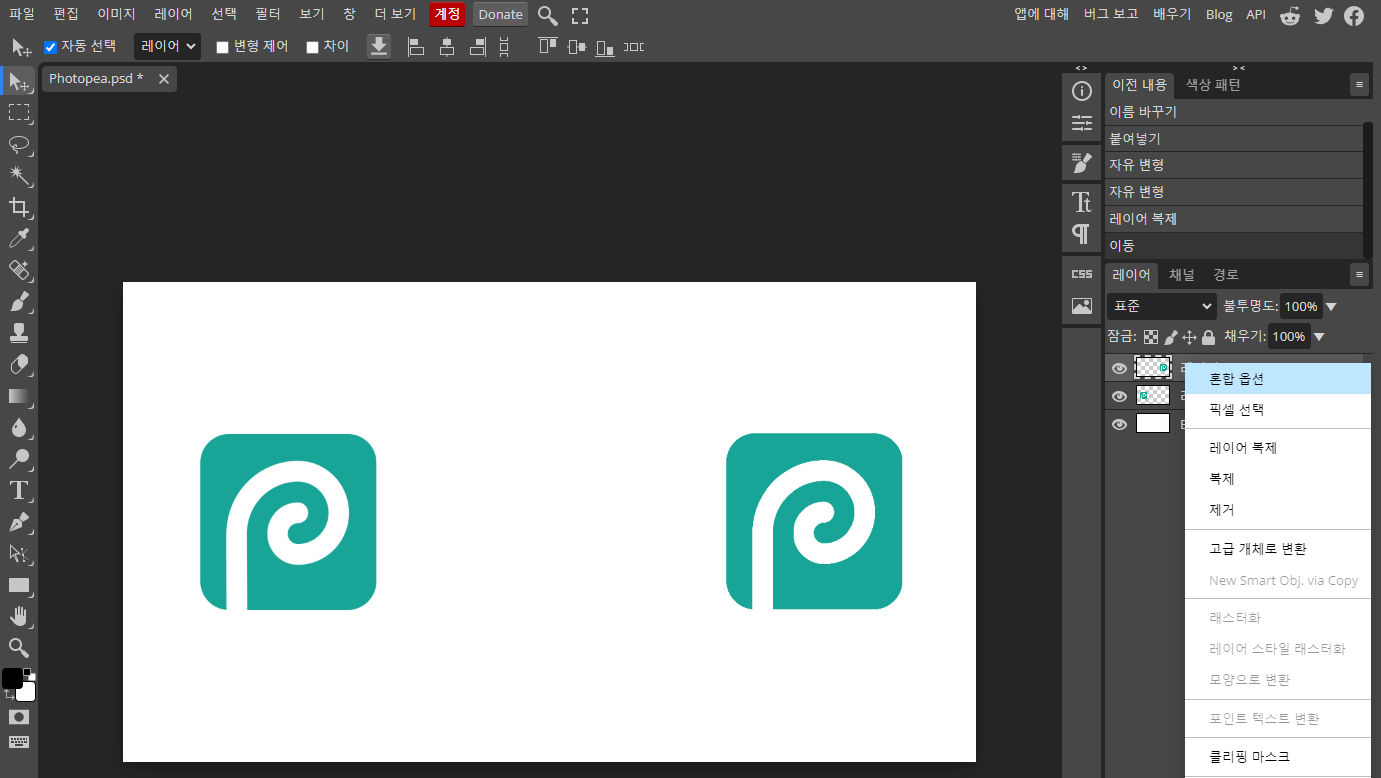Open the Facebook link icon
The width and height of the screenshot is (1381, 778).
pyautogui.click(x=1354, y=15)
